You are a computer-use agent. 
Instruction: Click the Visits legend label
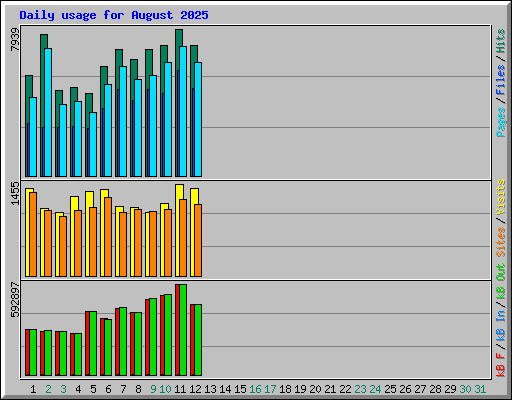(501, 197)
